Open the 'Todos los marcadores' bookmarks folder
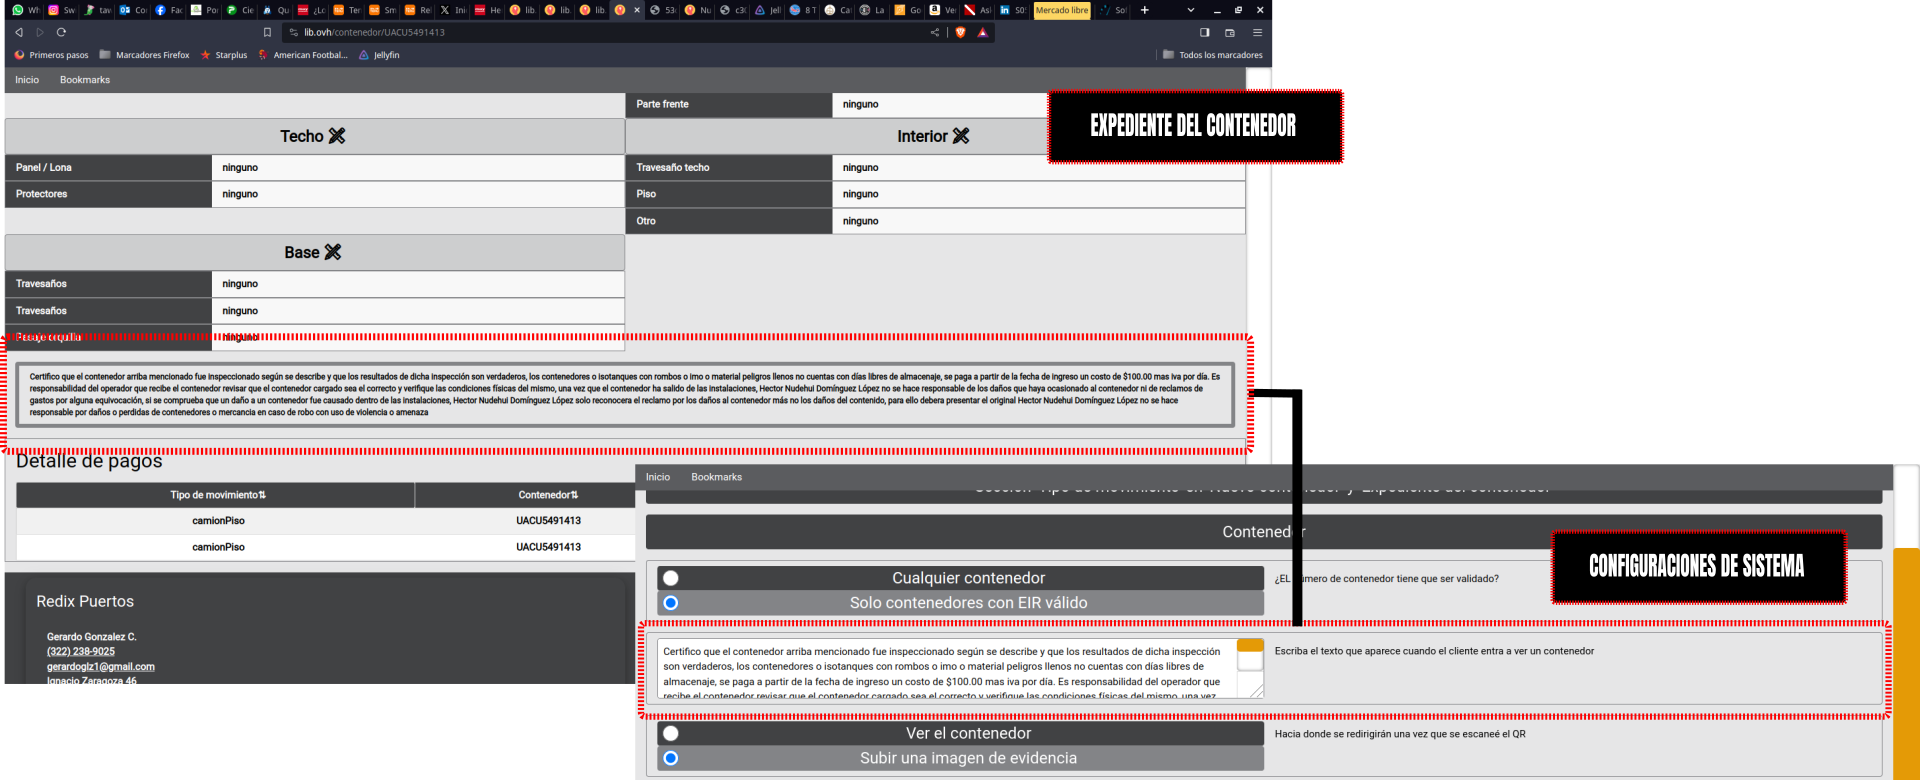1920x780 pixels. pyautogui.click(x=1212, y=55)
